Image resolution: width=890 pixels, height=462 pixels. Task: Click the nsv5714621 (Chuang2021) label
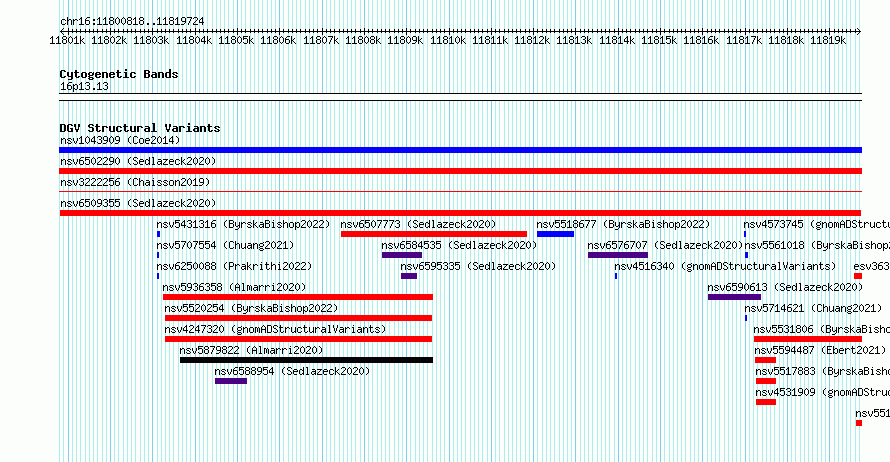click(813, 308)
